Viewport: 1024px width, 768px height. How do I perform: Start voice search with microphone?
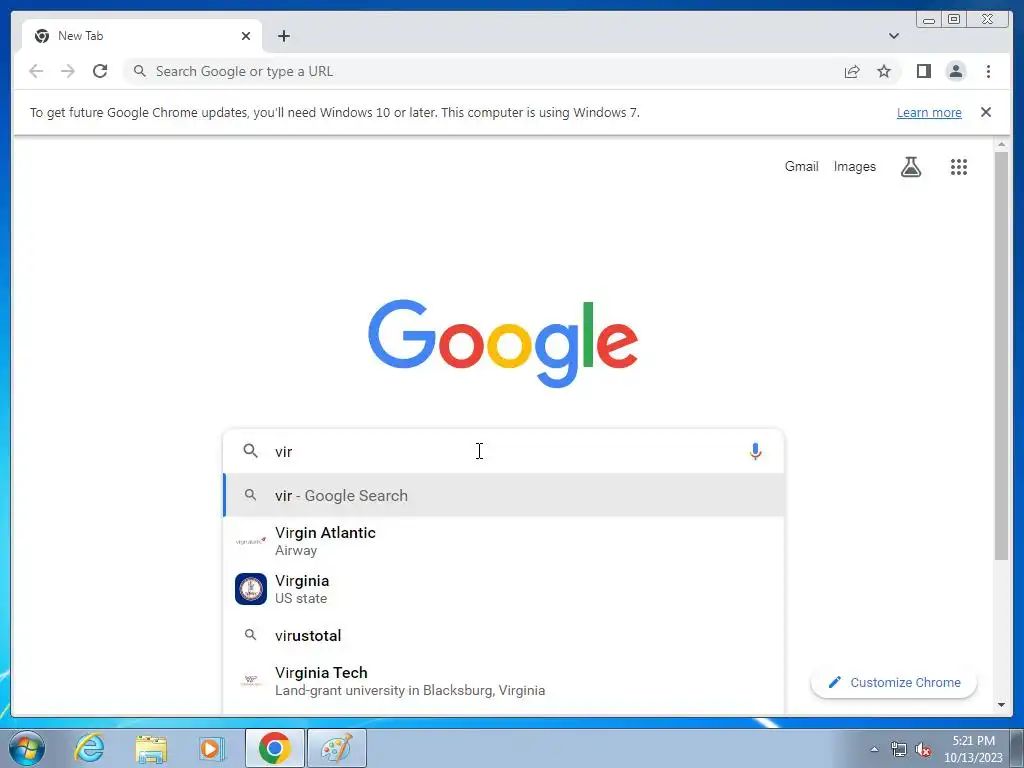pos(755,451)
